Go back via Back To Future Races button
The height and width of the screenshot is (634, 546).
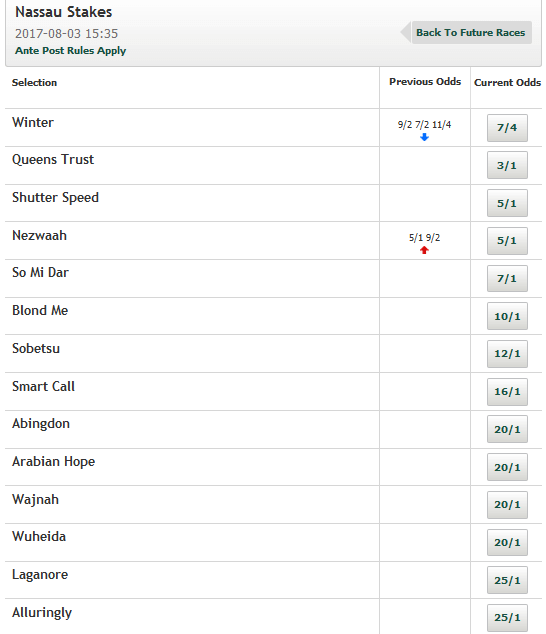tap(471, 32)
